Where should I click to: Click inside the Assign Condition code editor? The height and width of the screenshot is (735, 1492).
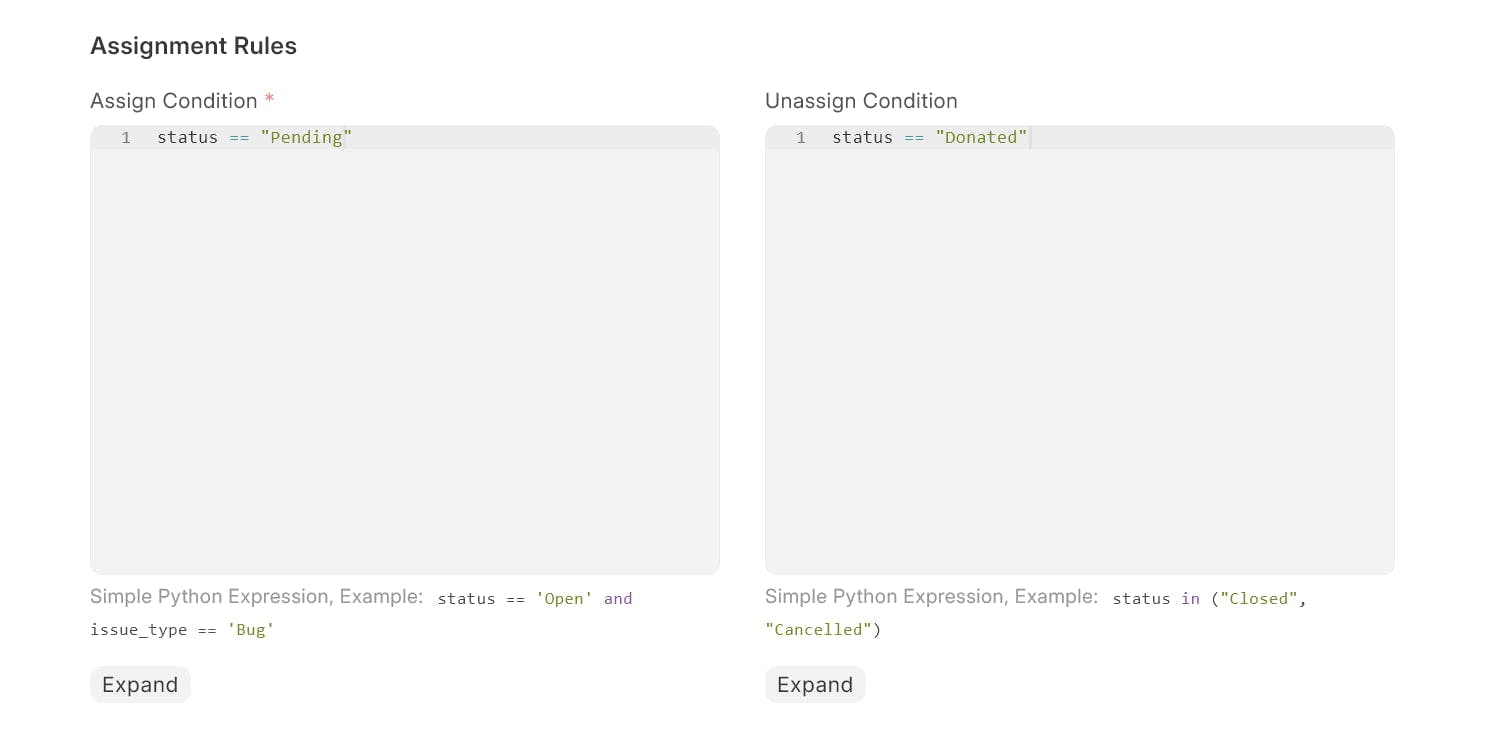[x=400, y=300]
